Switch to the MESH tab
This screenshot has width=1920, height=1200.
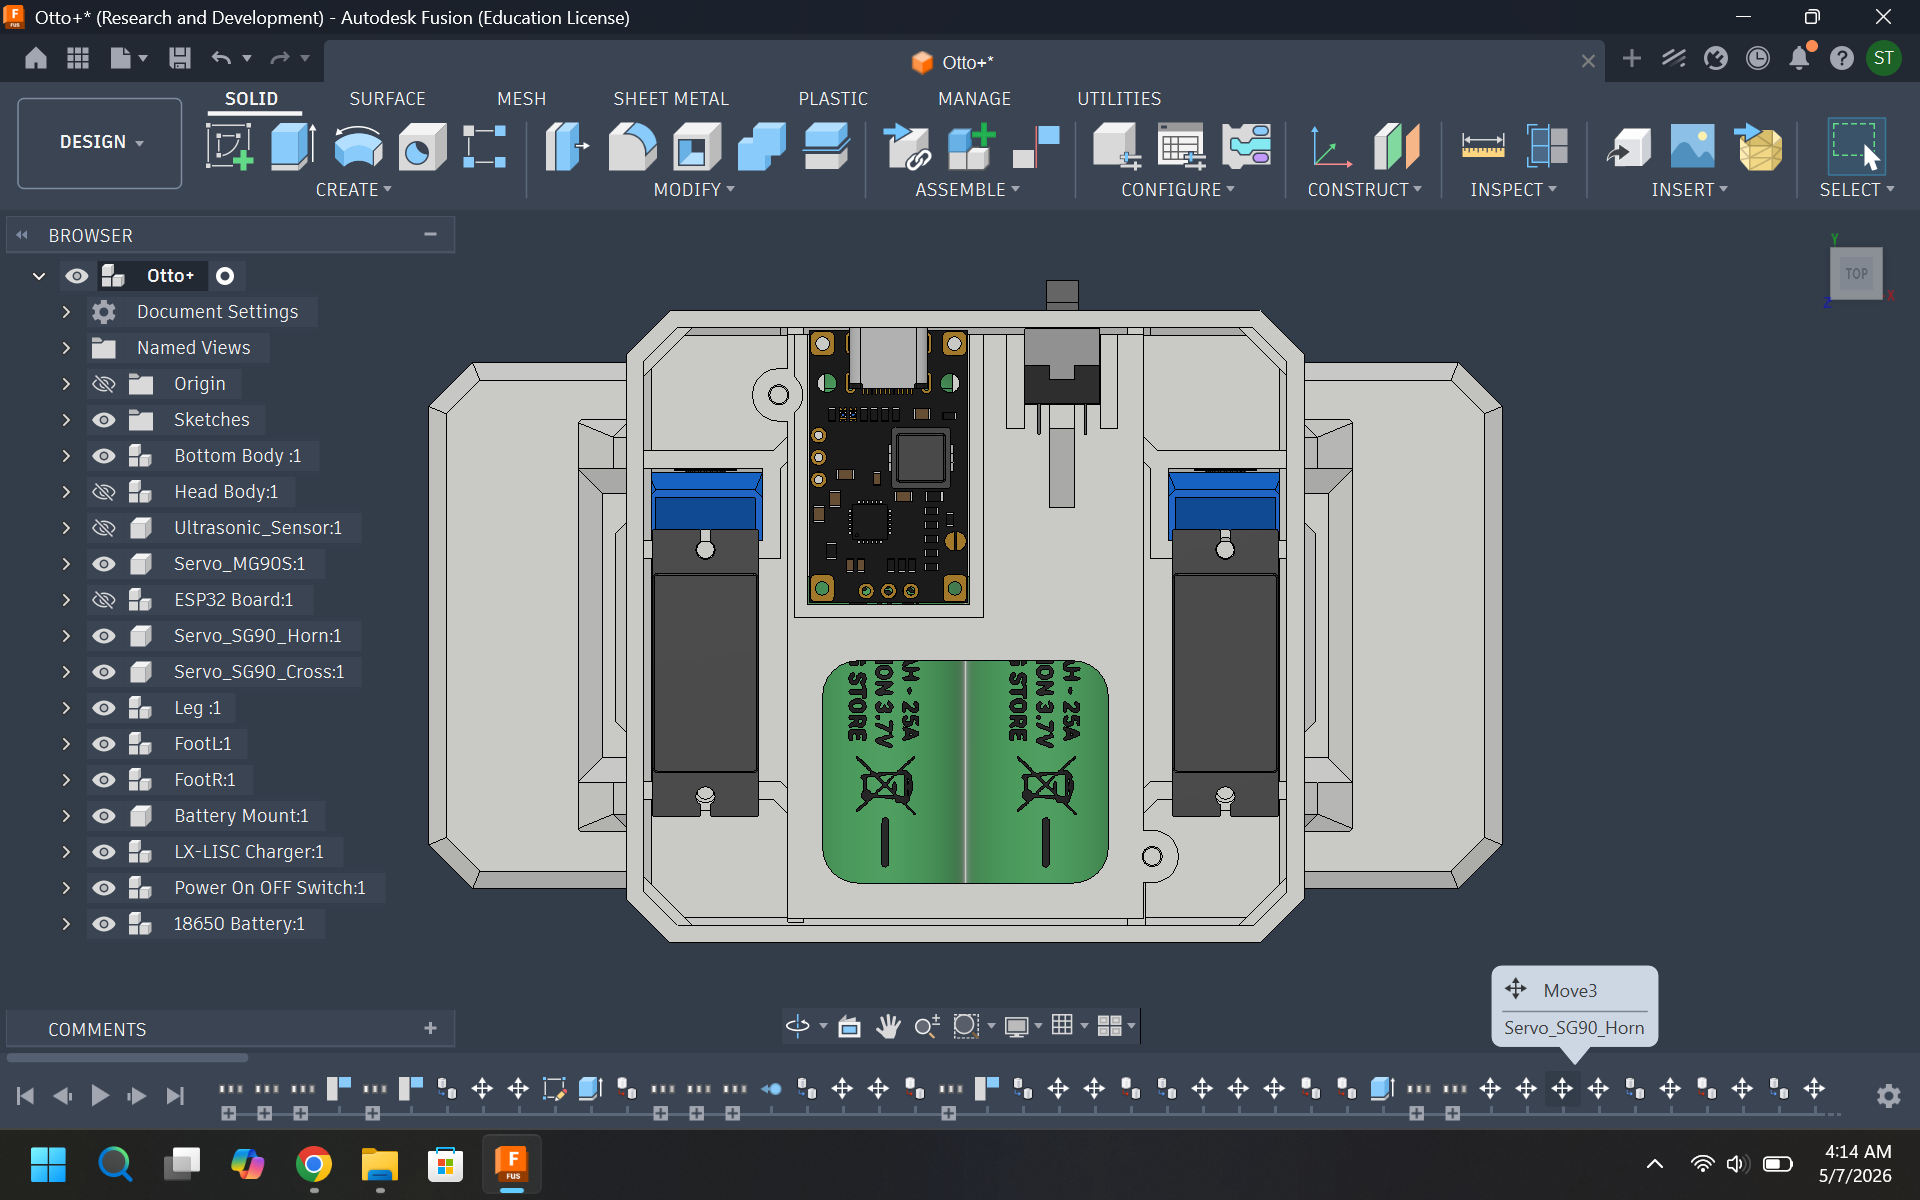[x=521, y=99]
